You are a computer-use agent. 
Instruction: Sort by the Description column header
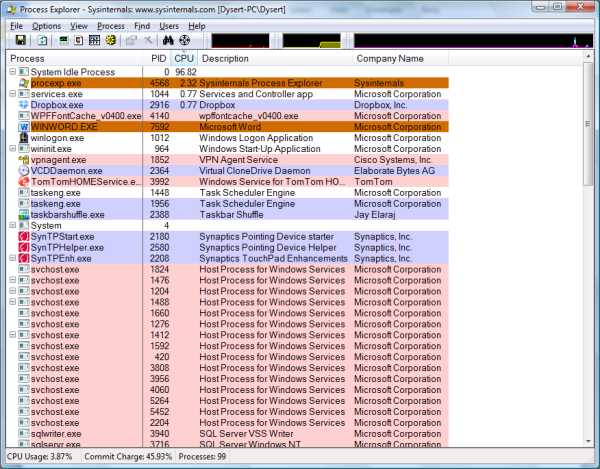pyautogui.click(x=275, y=59)
